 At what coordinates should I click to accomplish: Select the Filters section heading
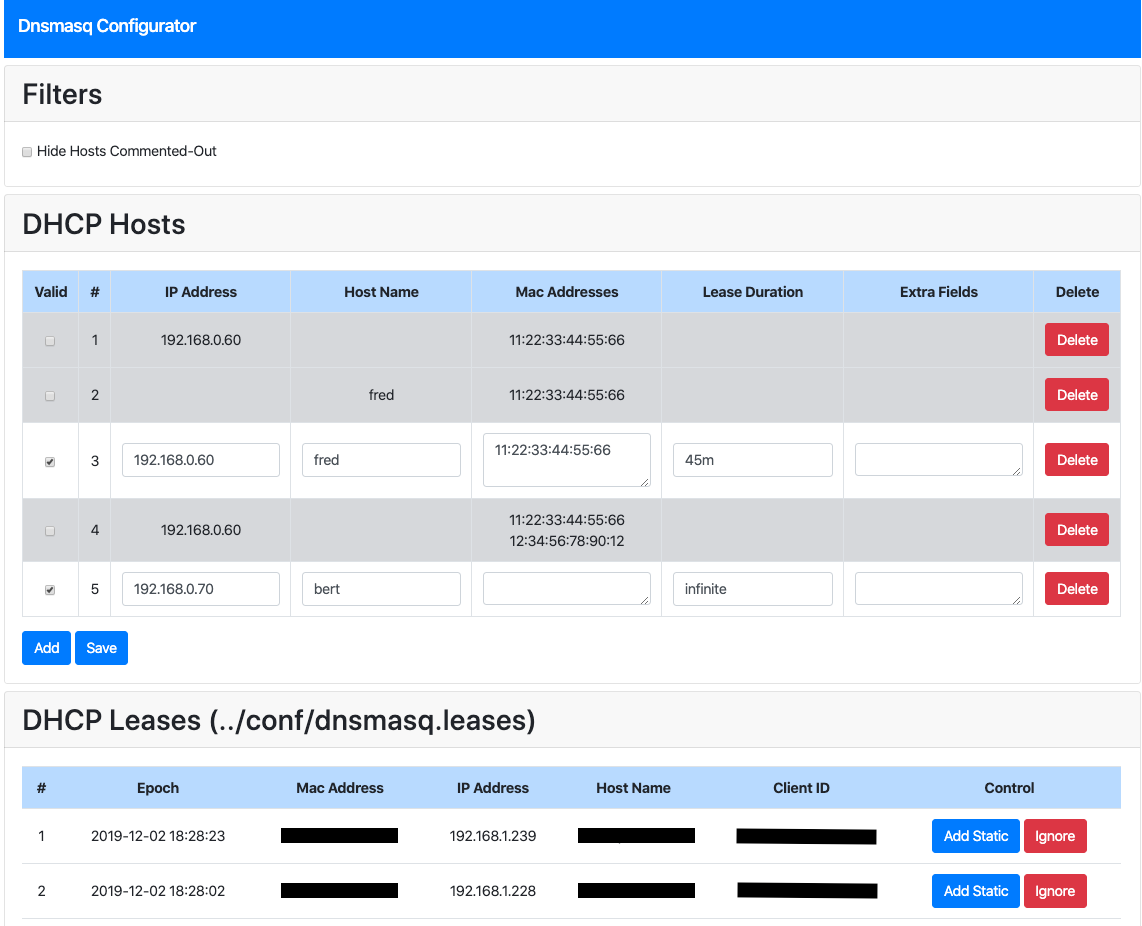(63, 95)
